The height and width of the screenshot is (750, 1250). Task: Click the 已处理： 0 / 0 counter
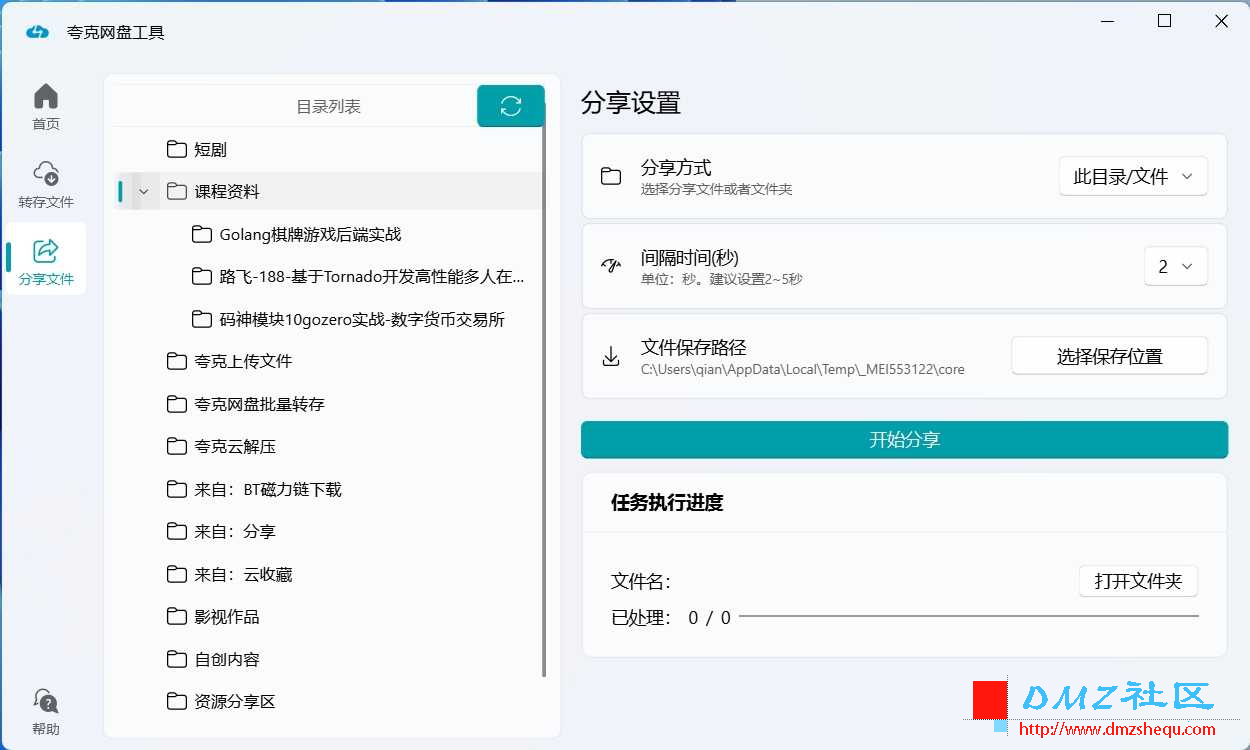pos(671,618)
